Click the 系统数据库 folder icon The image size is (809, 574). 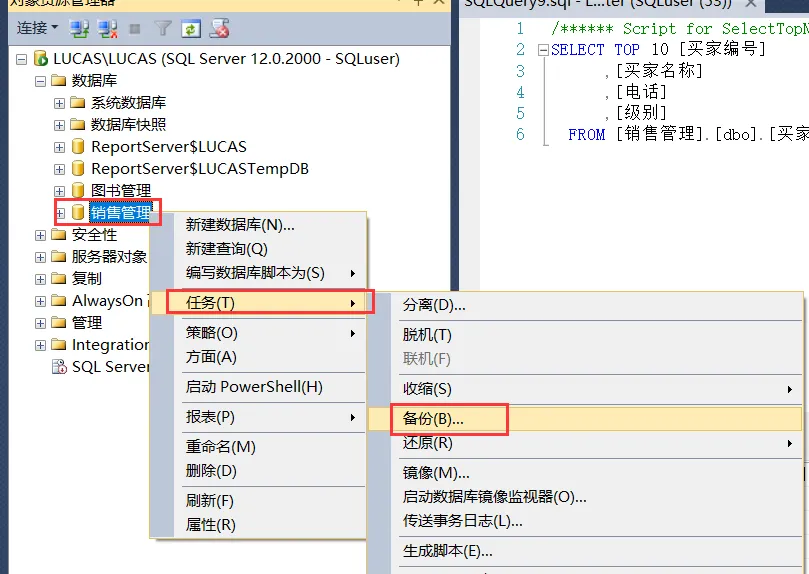(x=77, y=103)
